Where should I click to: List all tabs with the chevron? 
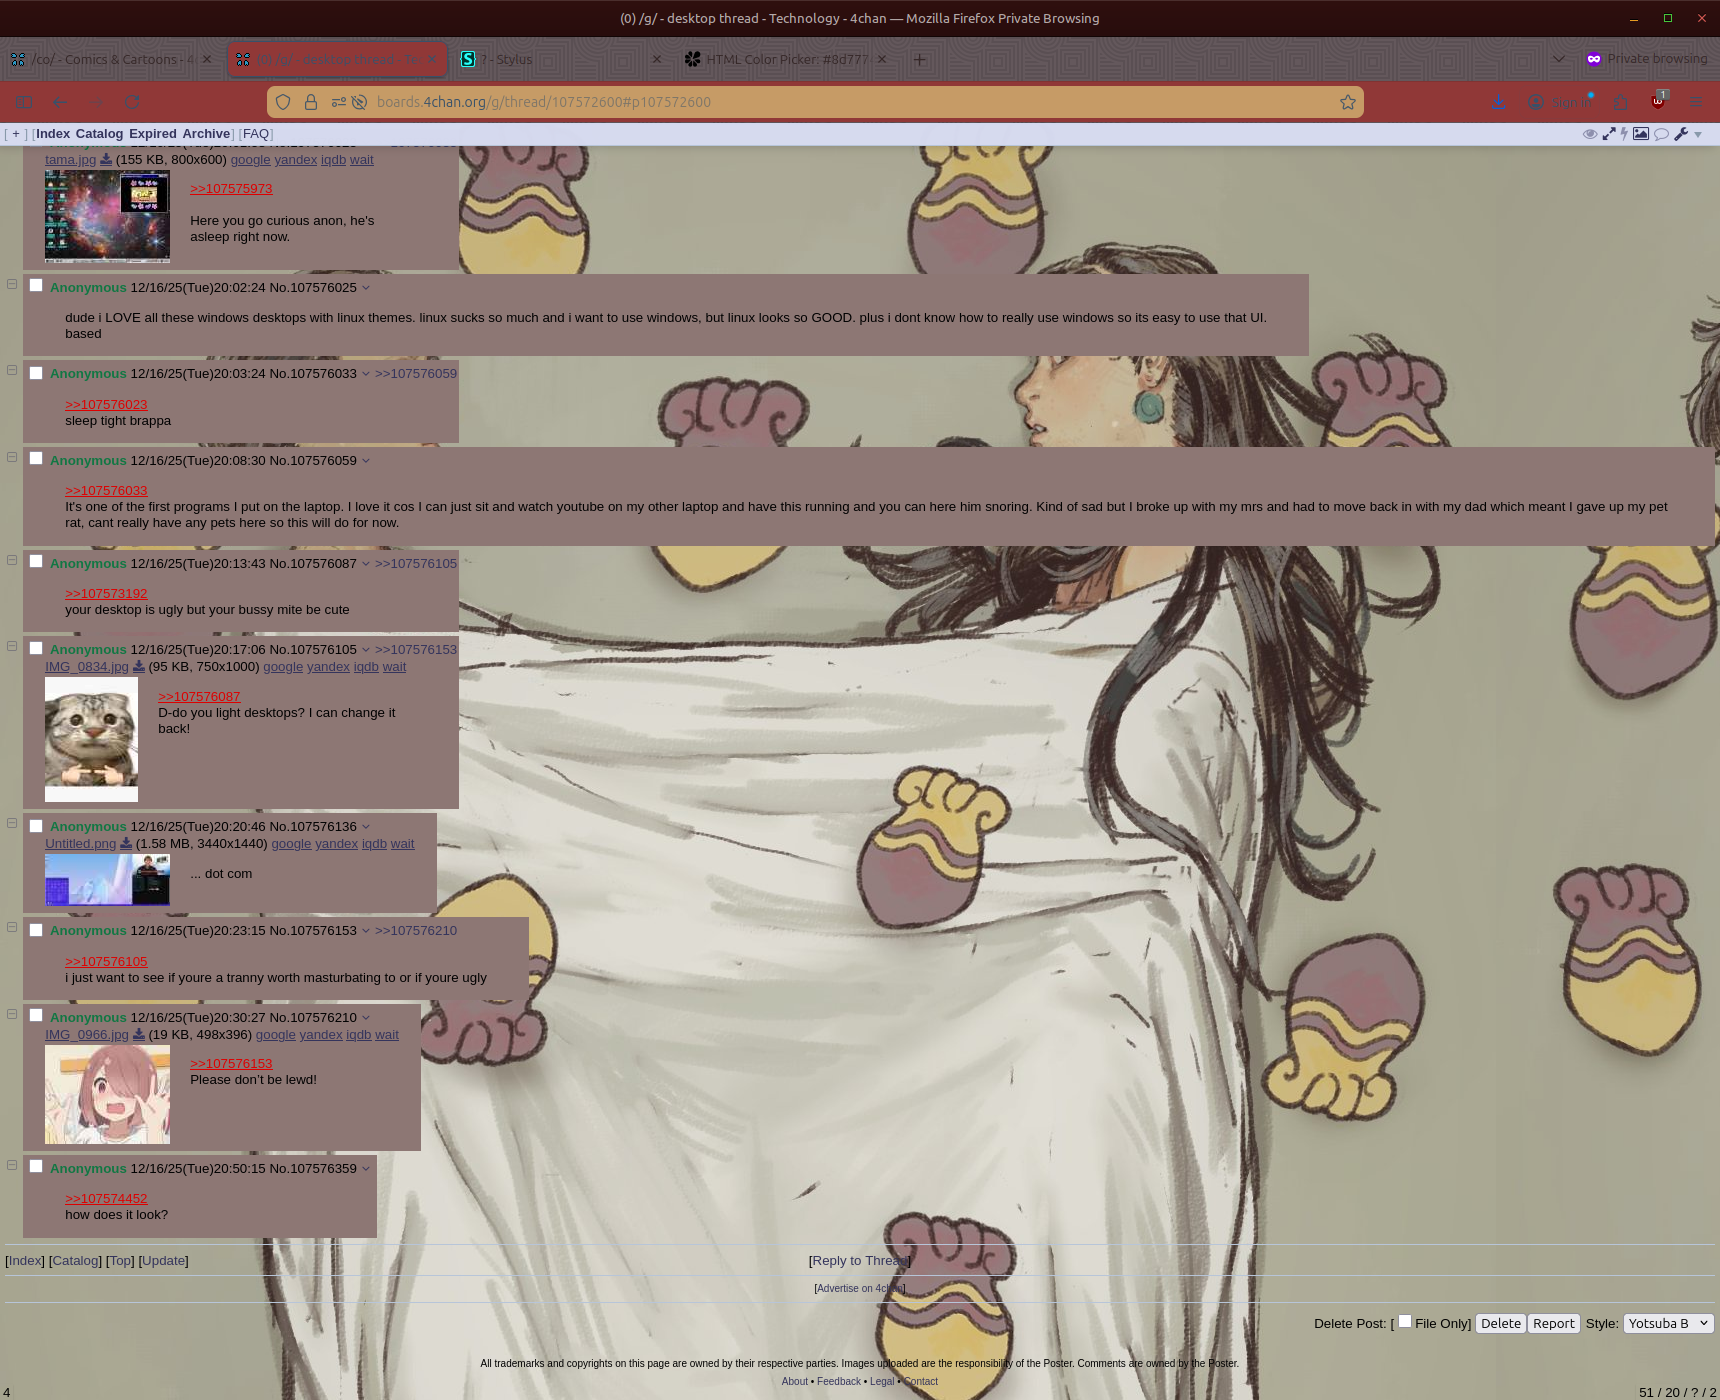tap(1559, 59)
